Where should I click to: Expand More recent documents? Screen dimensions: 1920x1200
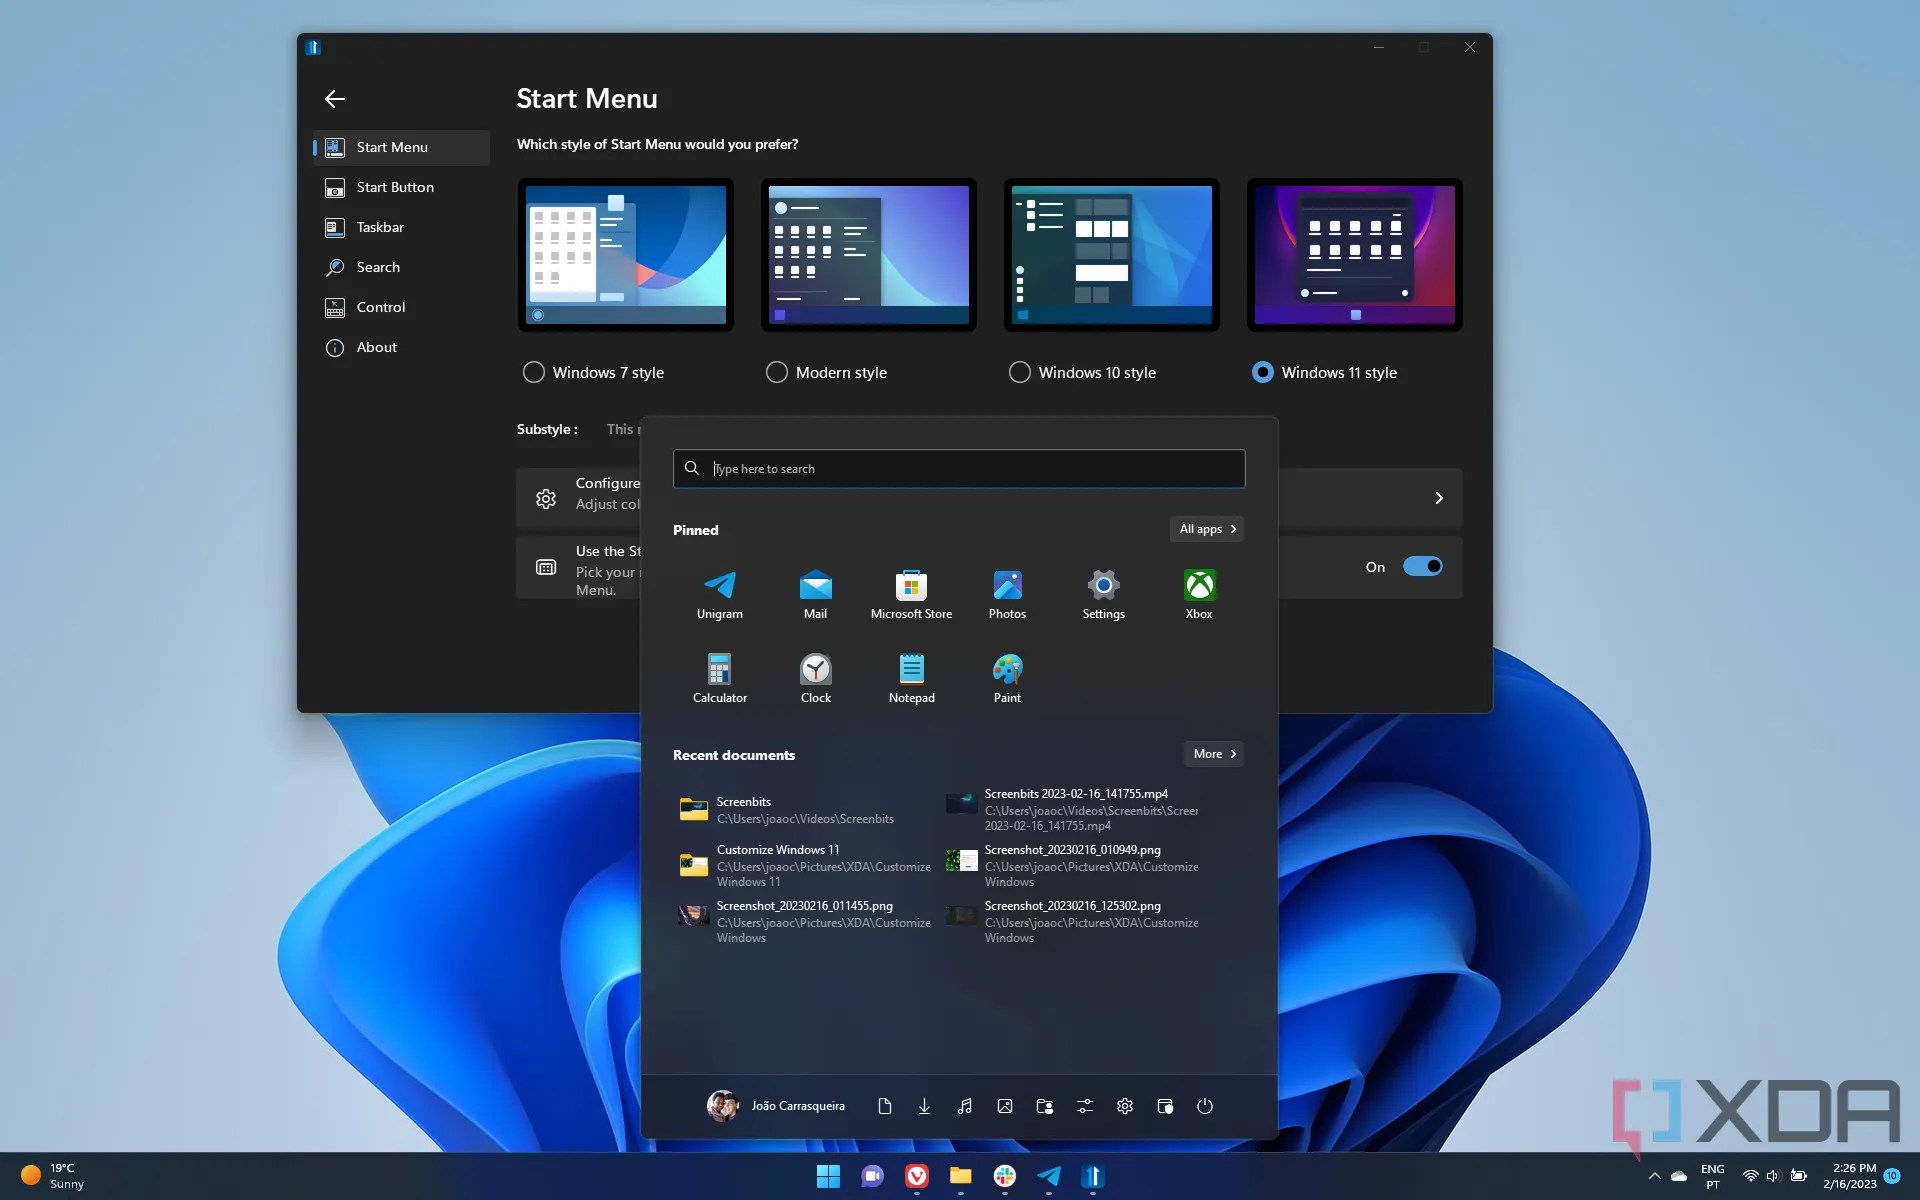1214,754
